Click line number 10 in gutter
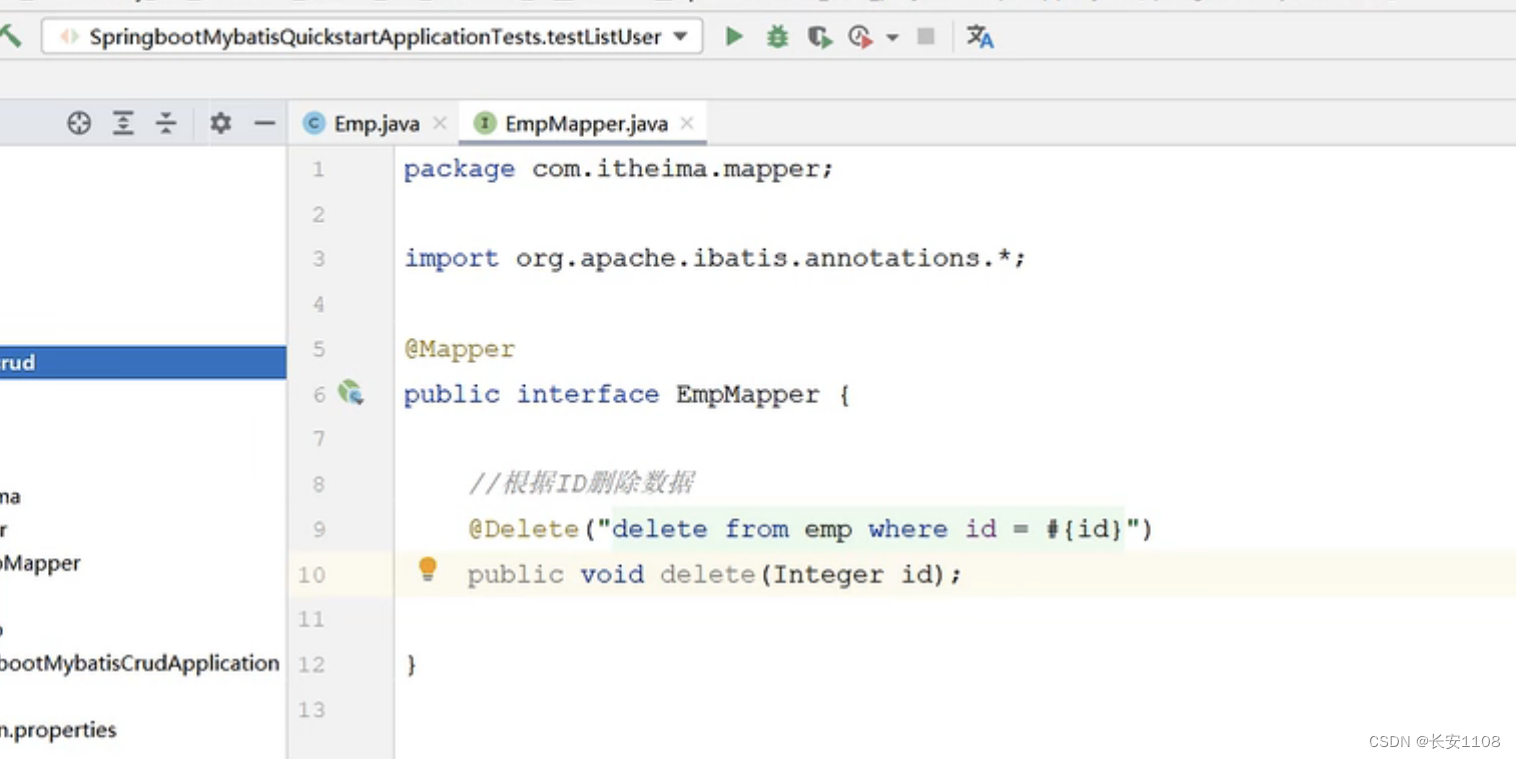 pyautogui.click(x=312, y=575)
